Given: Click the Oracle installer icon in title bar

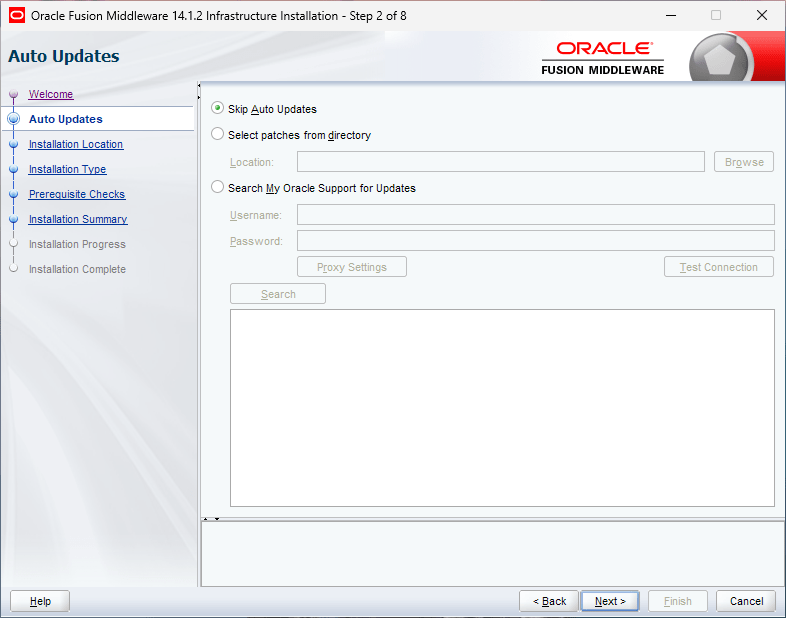Looking at the screenshot, I should click(x=17, y=16).
